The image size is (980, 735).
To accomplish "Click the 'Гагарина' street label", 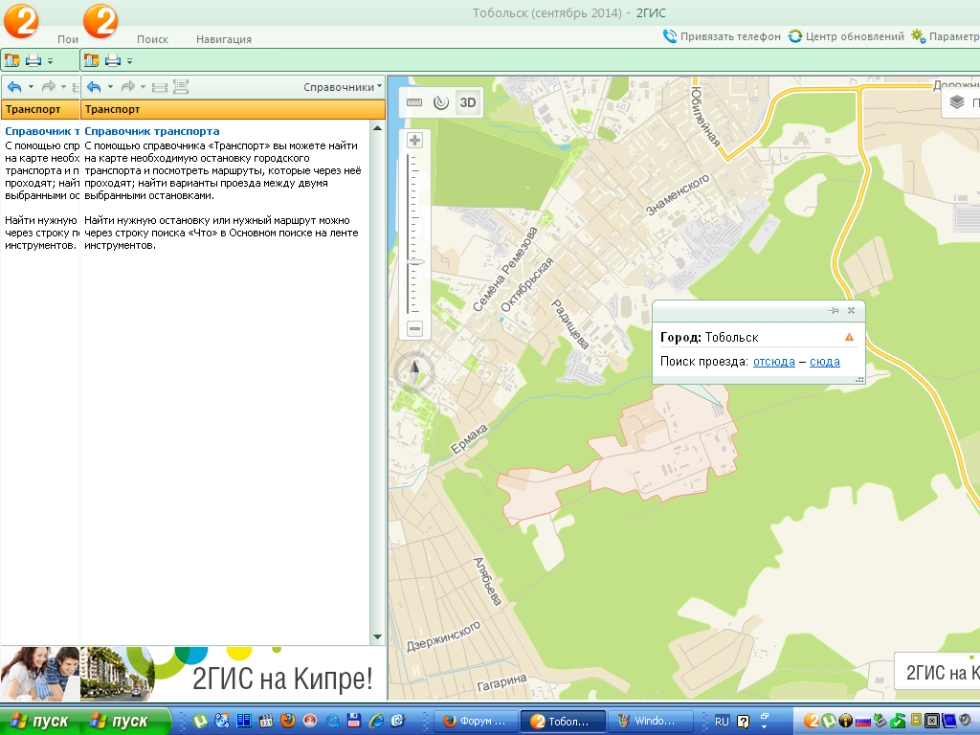I will click(x=502, y=683).
